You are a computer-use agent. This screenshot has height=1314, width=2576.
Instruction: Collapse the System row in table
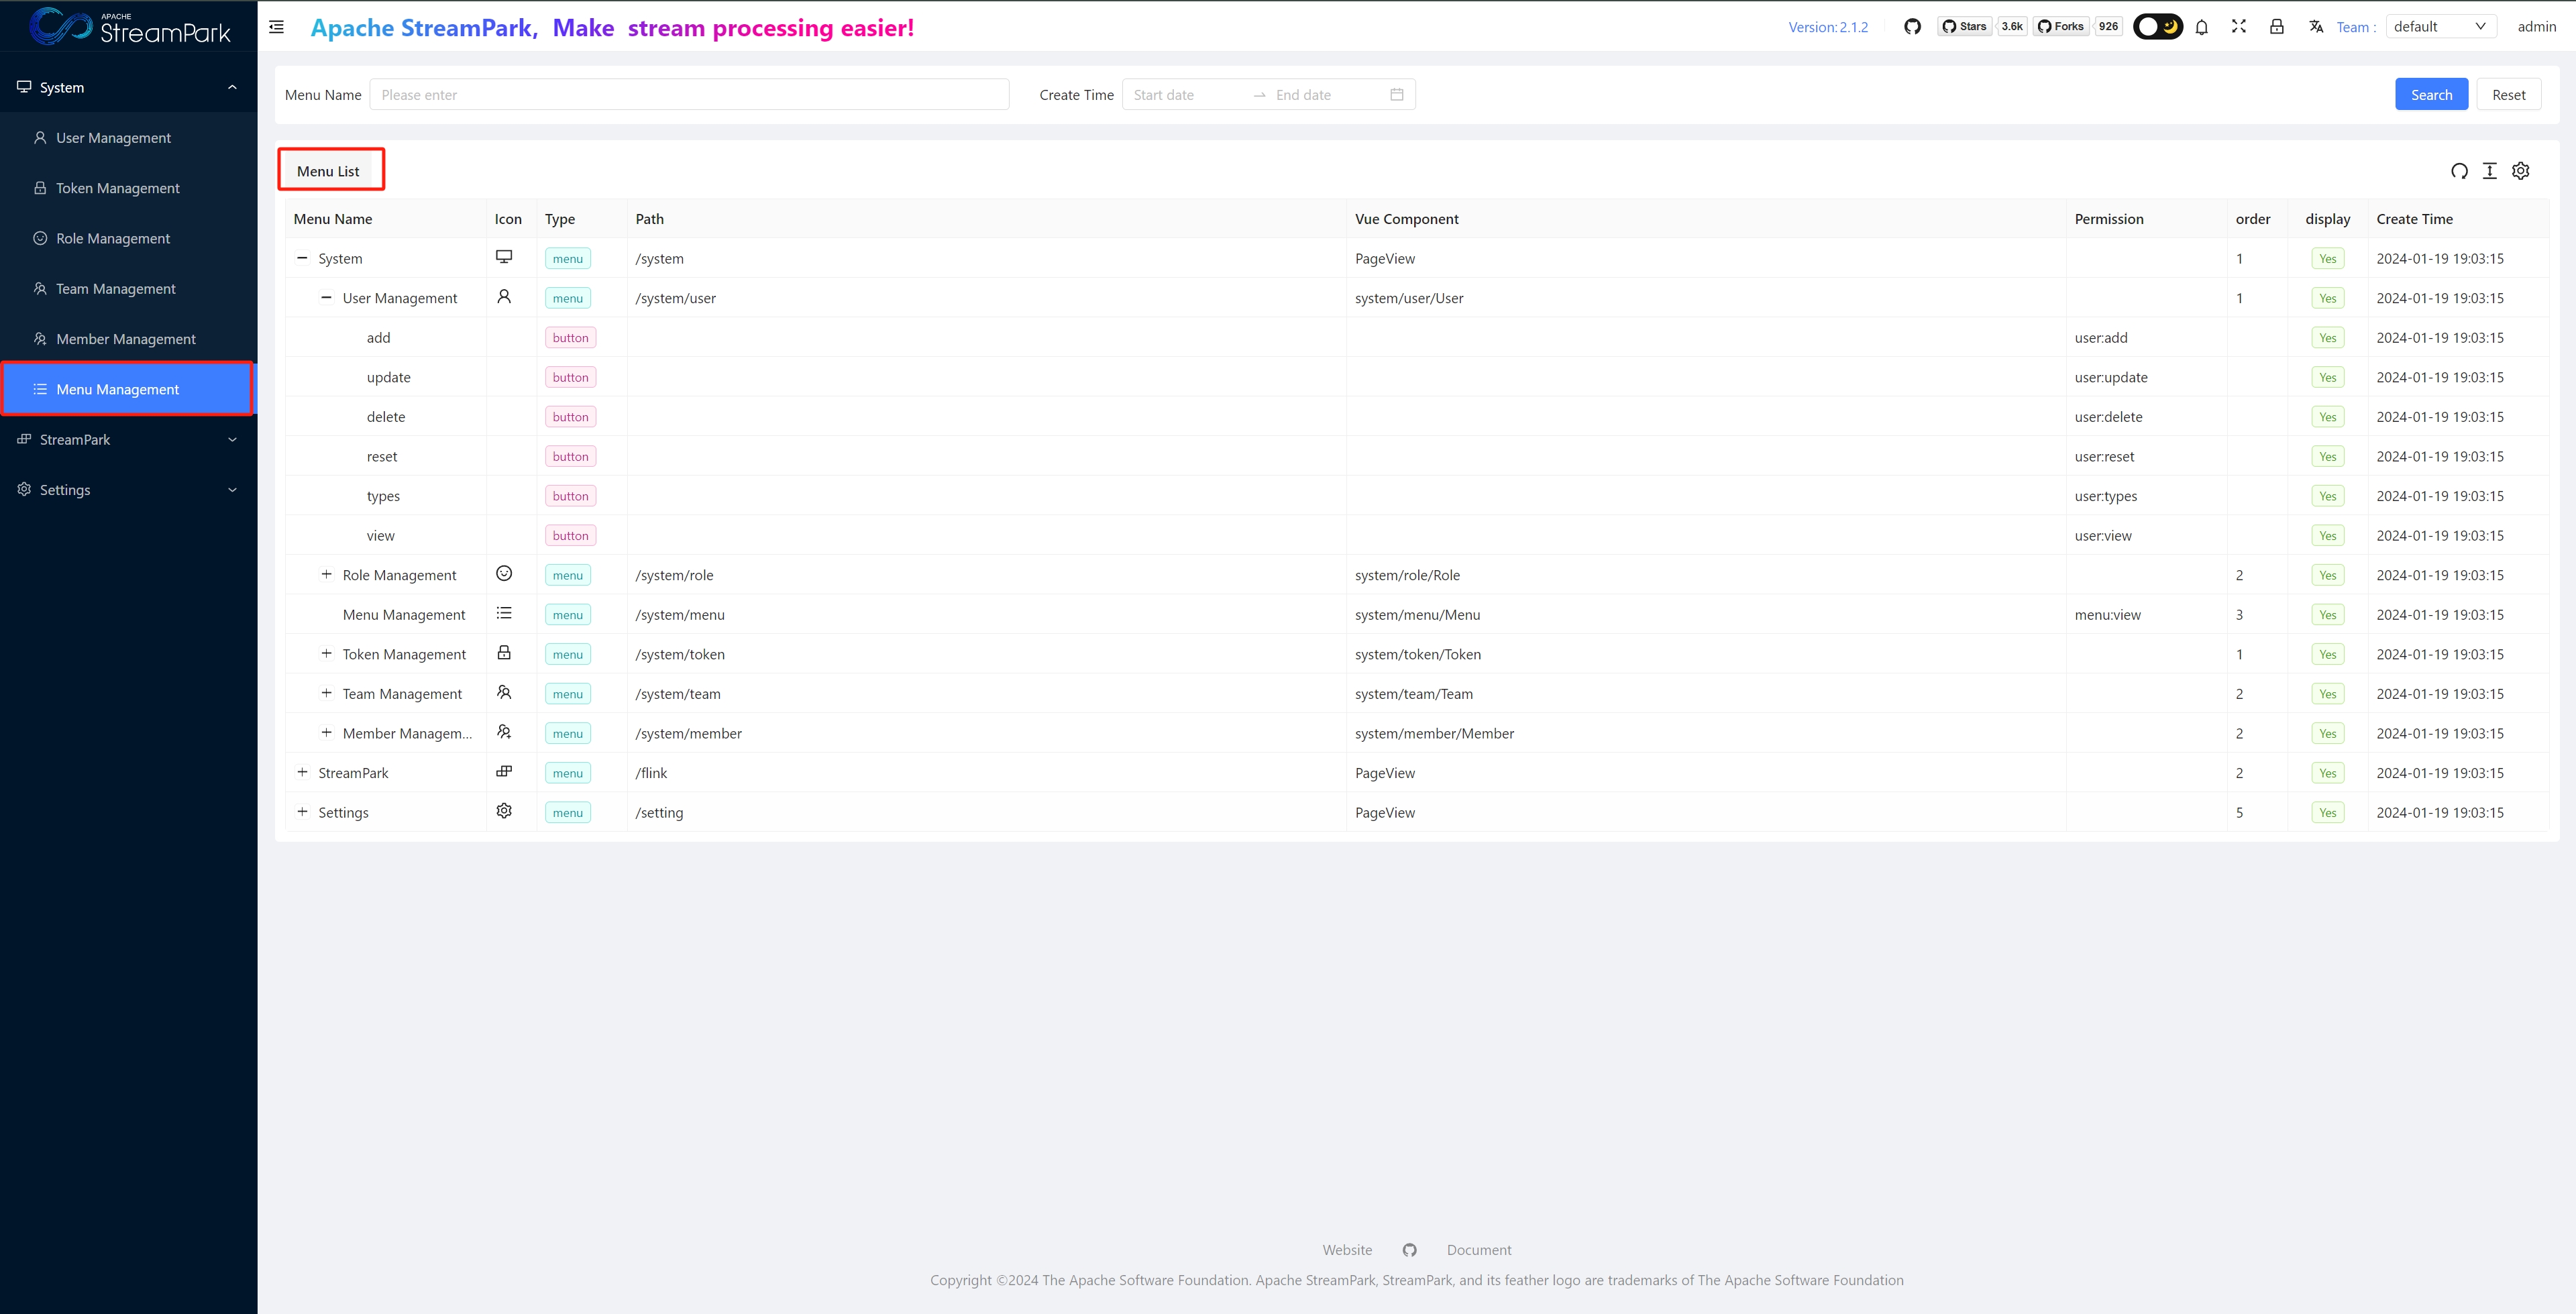pyautogui.click(x=302, y=258)
